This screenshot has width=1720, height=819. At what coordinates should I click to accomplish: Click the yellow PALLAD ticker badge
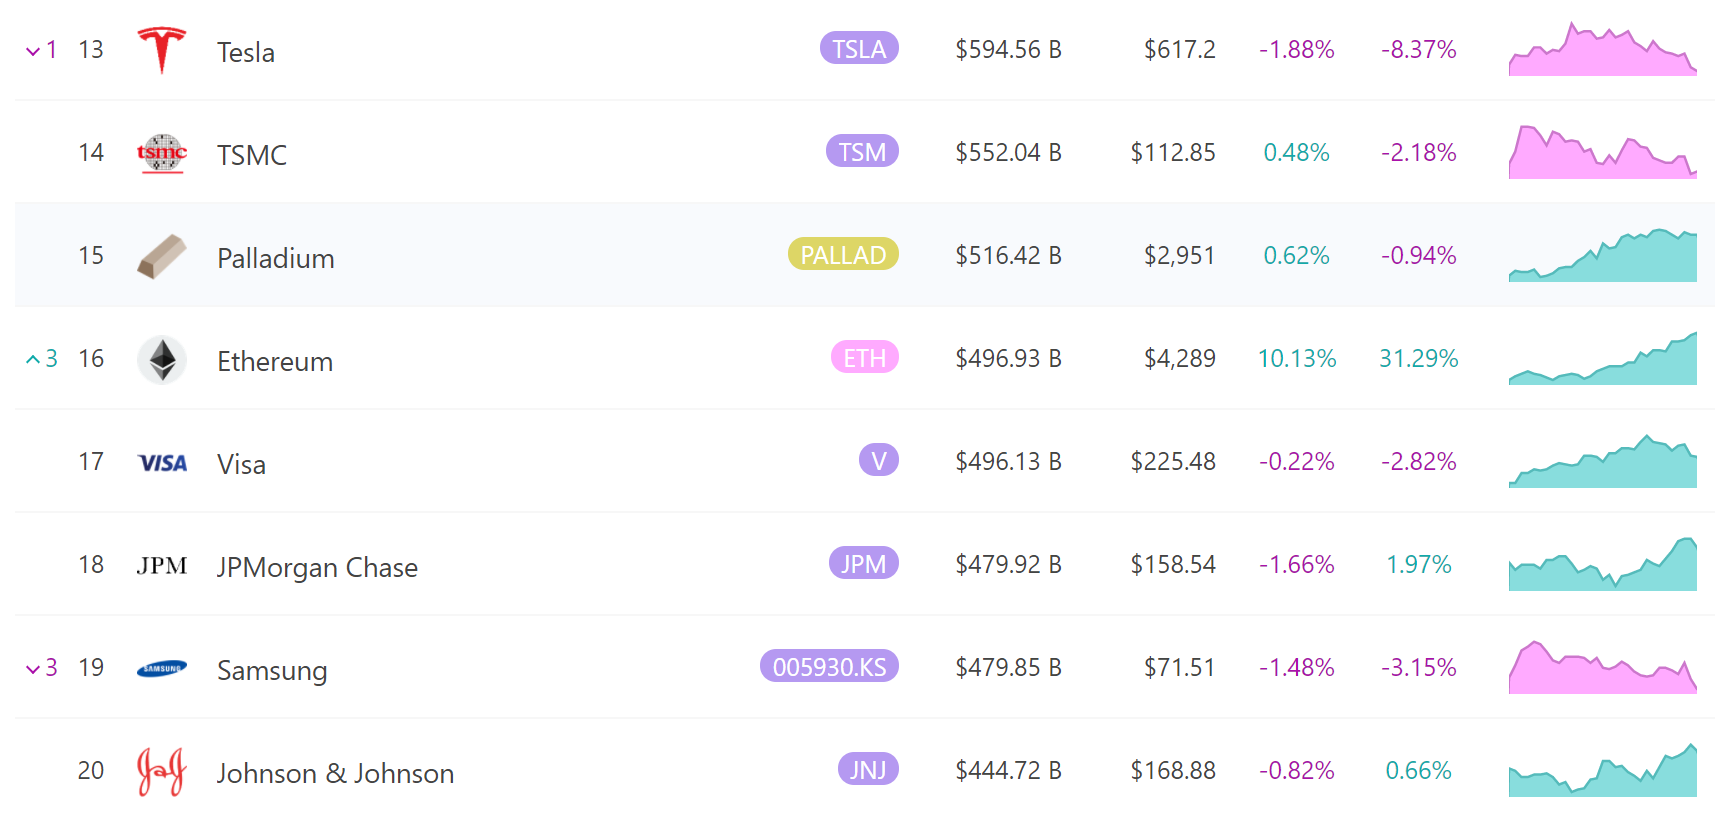point(843,255)
